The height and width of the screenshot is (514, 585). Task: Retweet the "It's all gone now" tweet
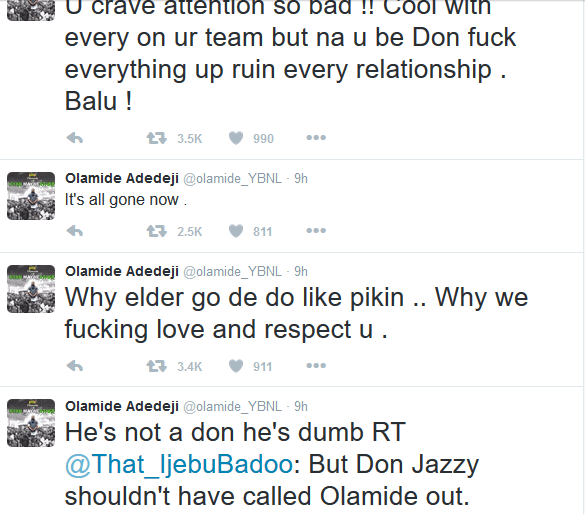(156, 231)
